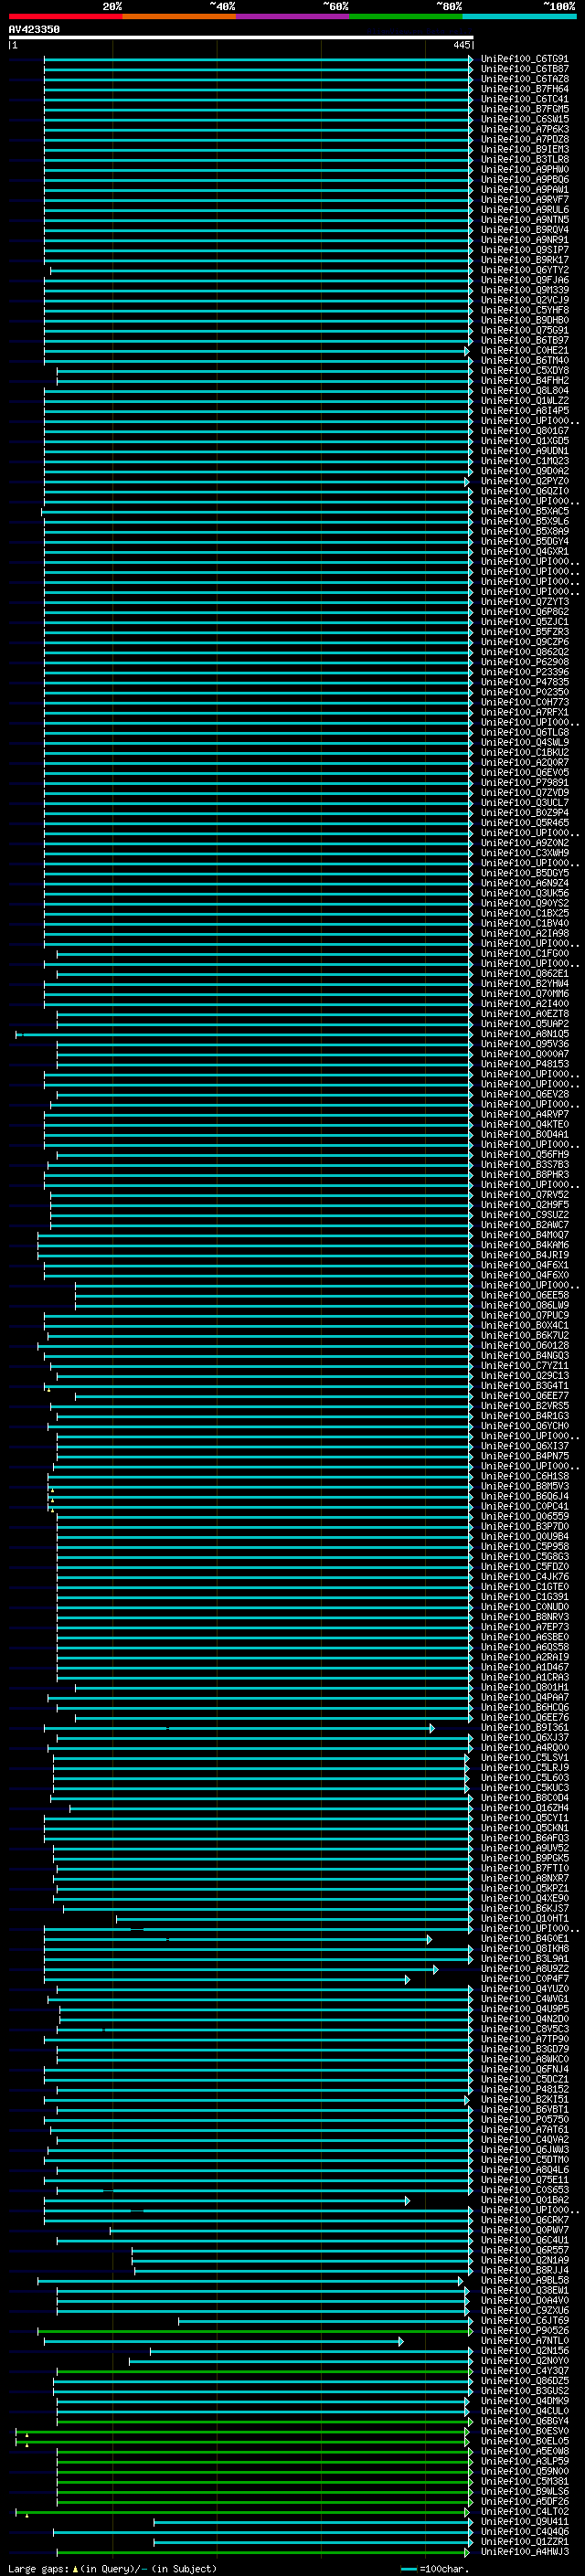The image size is (585, 2576).
Task: Select hit label UniRef100_C5KUC3
Action: coord(524,1788)
